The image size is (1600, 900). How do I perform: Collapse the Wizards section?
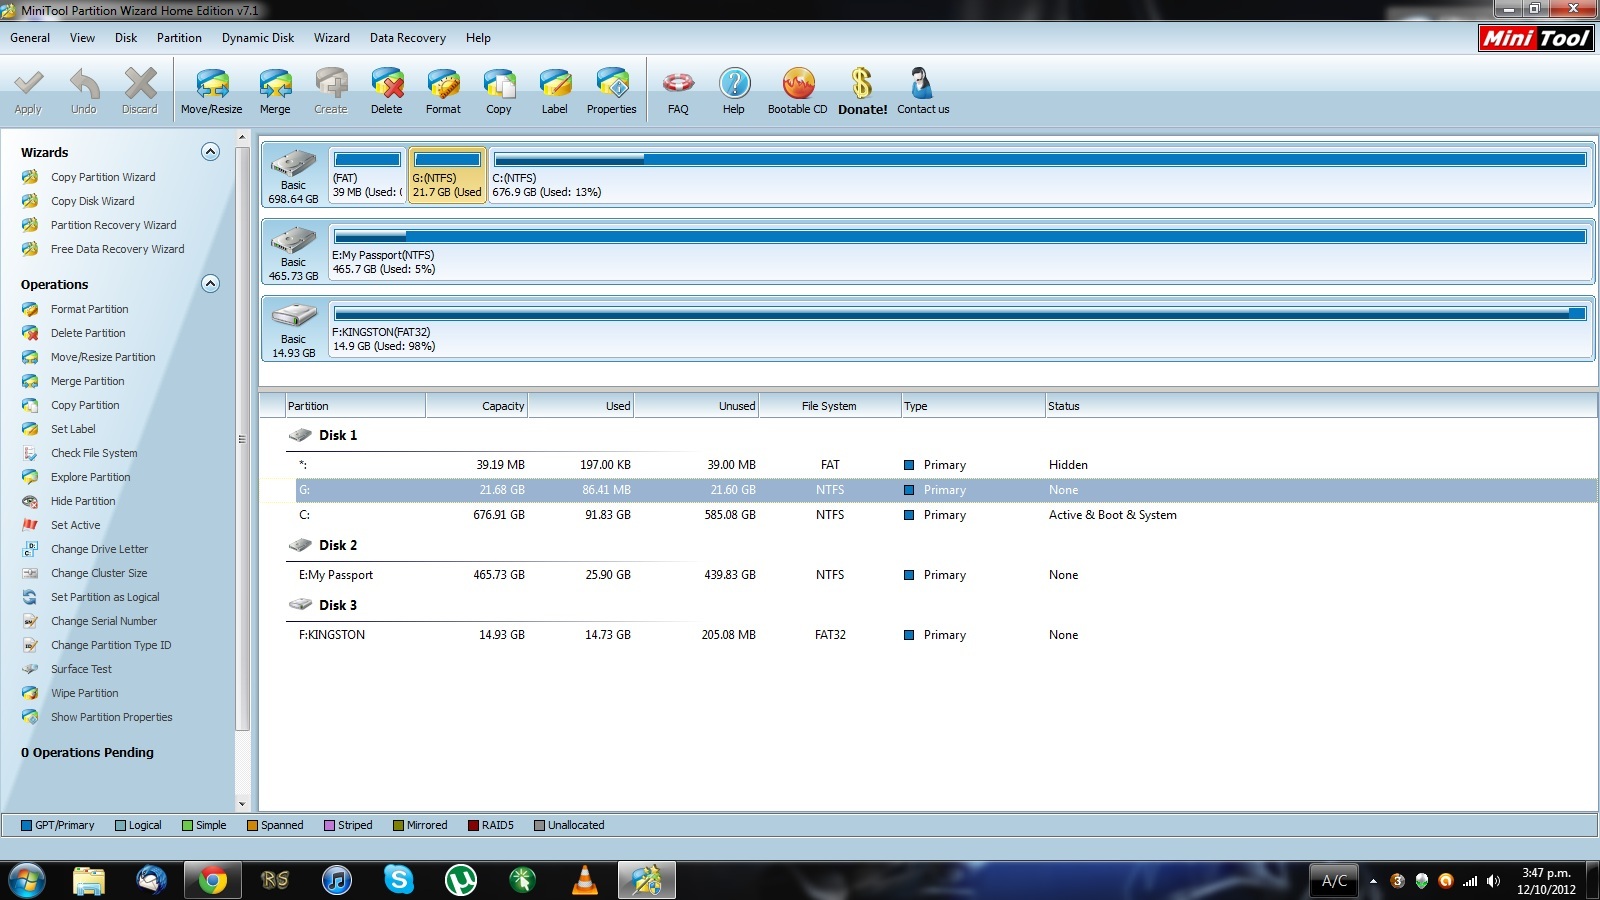210,152
